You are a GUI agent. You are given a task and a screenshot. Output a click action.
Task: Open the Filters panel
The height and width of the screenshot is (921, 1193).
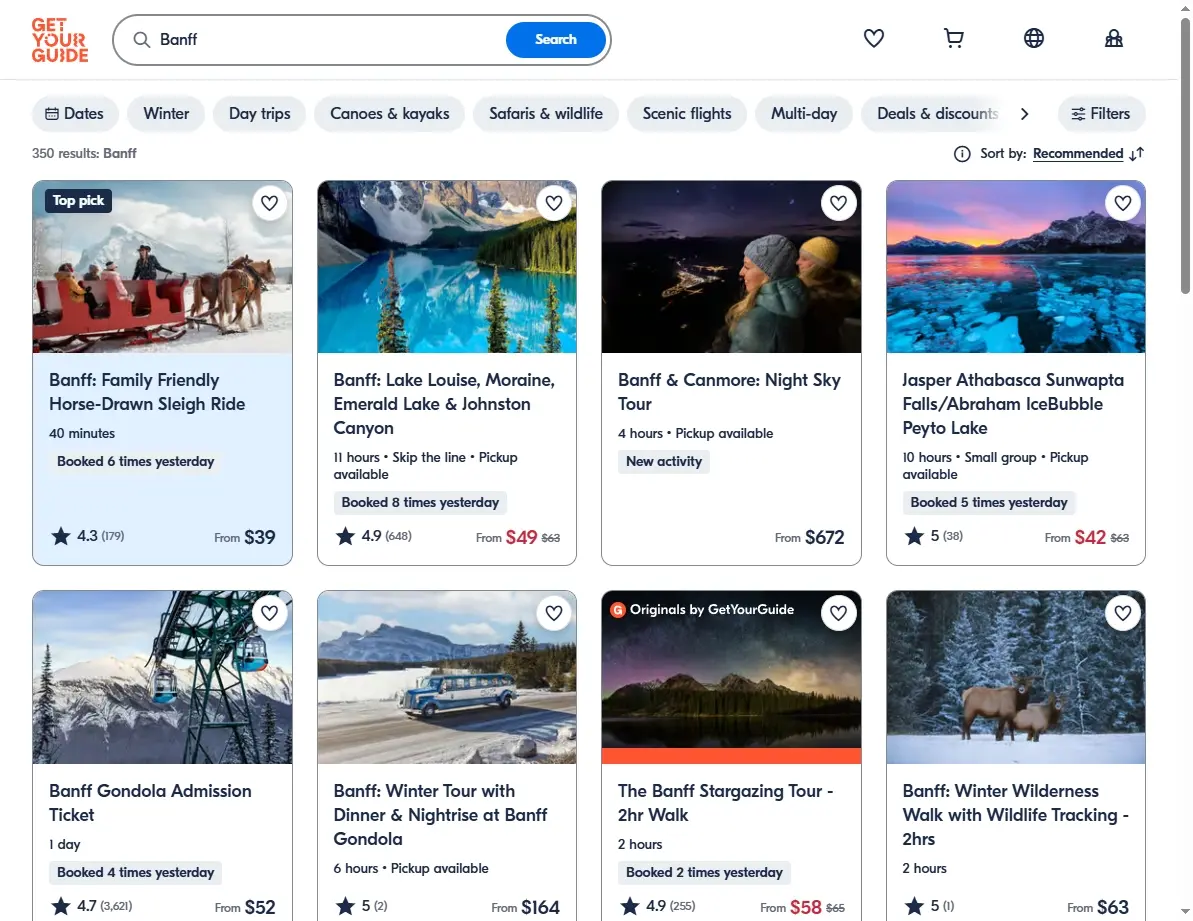pyautogui.click(x=1101, y=114)
